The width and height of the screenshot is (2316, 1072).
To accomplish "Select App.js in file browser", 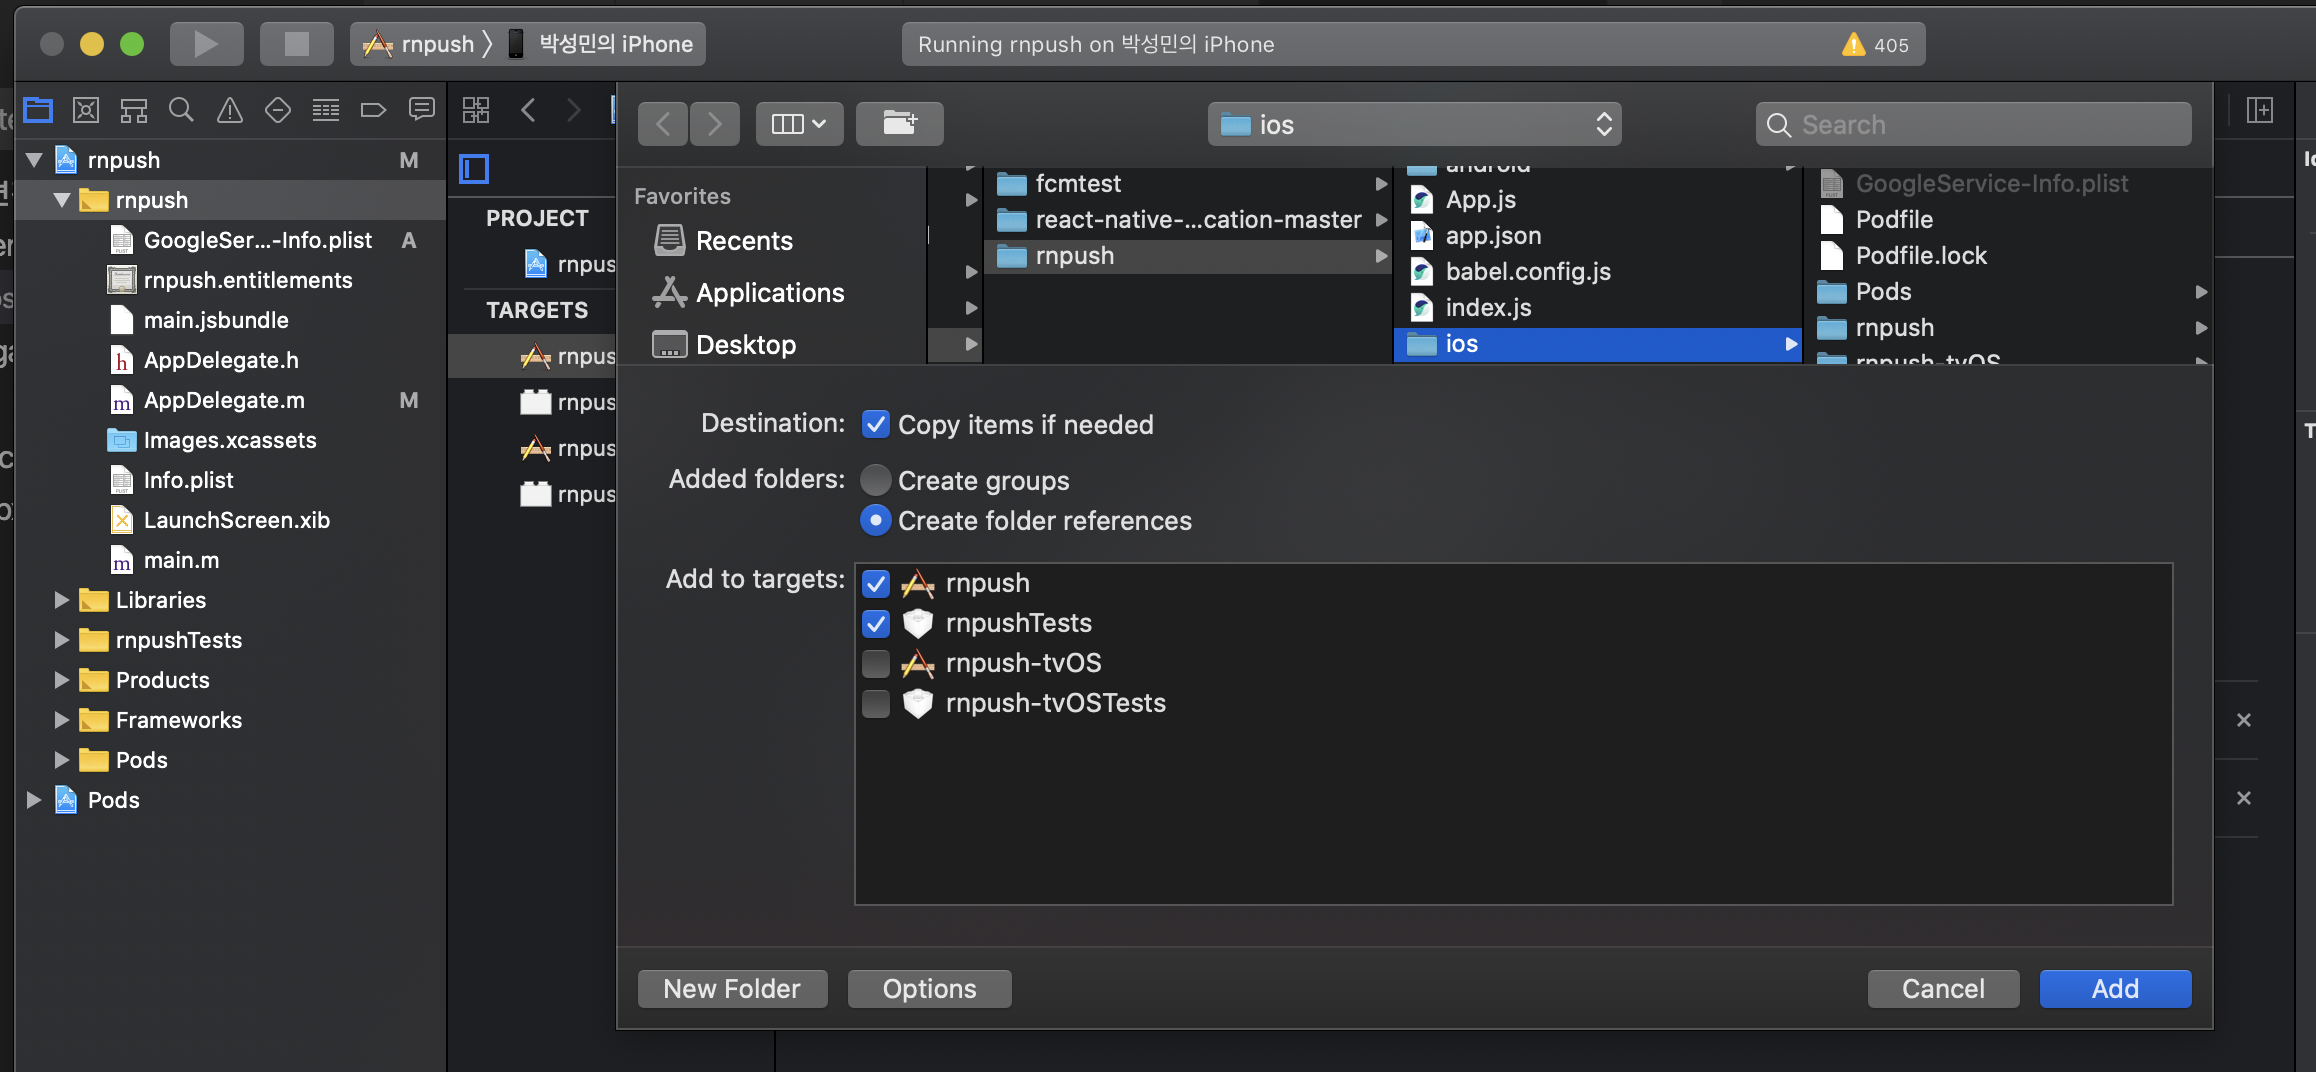I will [1598, 200].
